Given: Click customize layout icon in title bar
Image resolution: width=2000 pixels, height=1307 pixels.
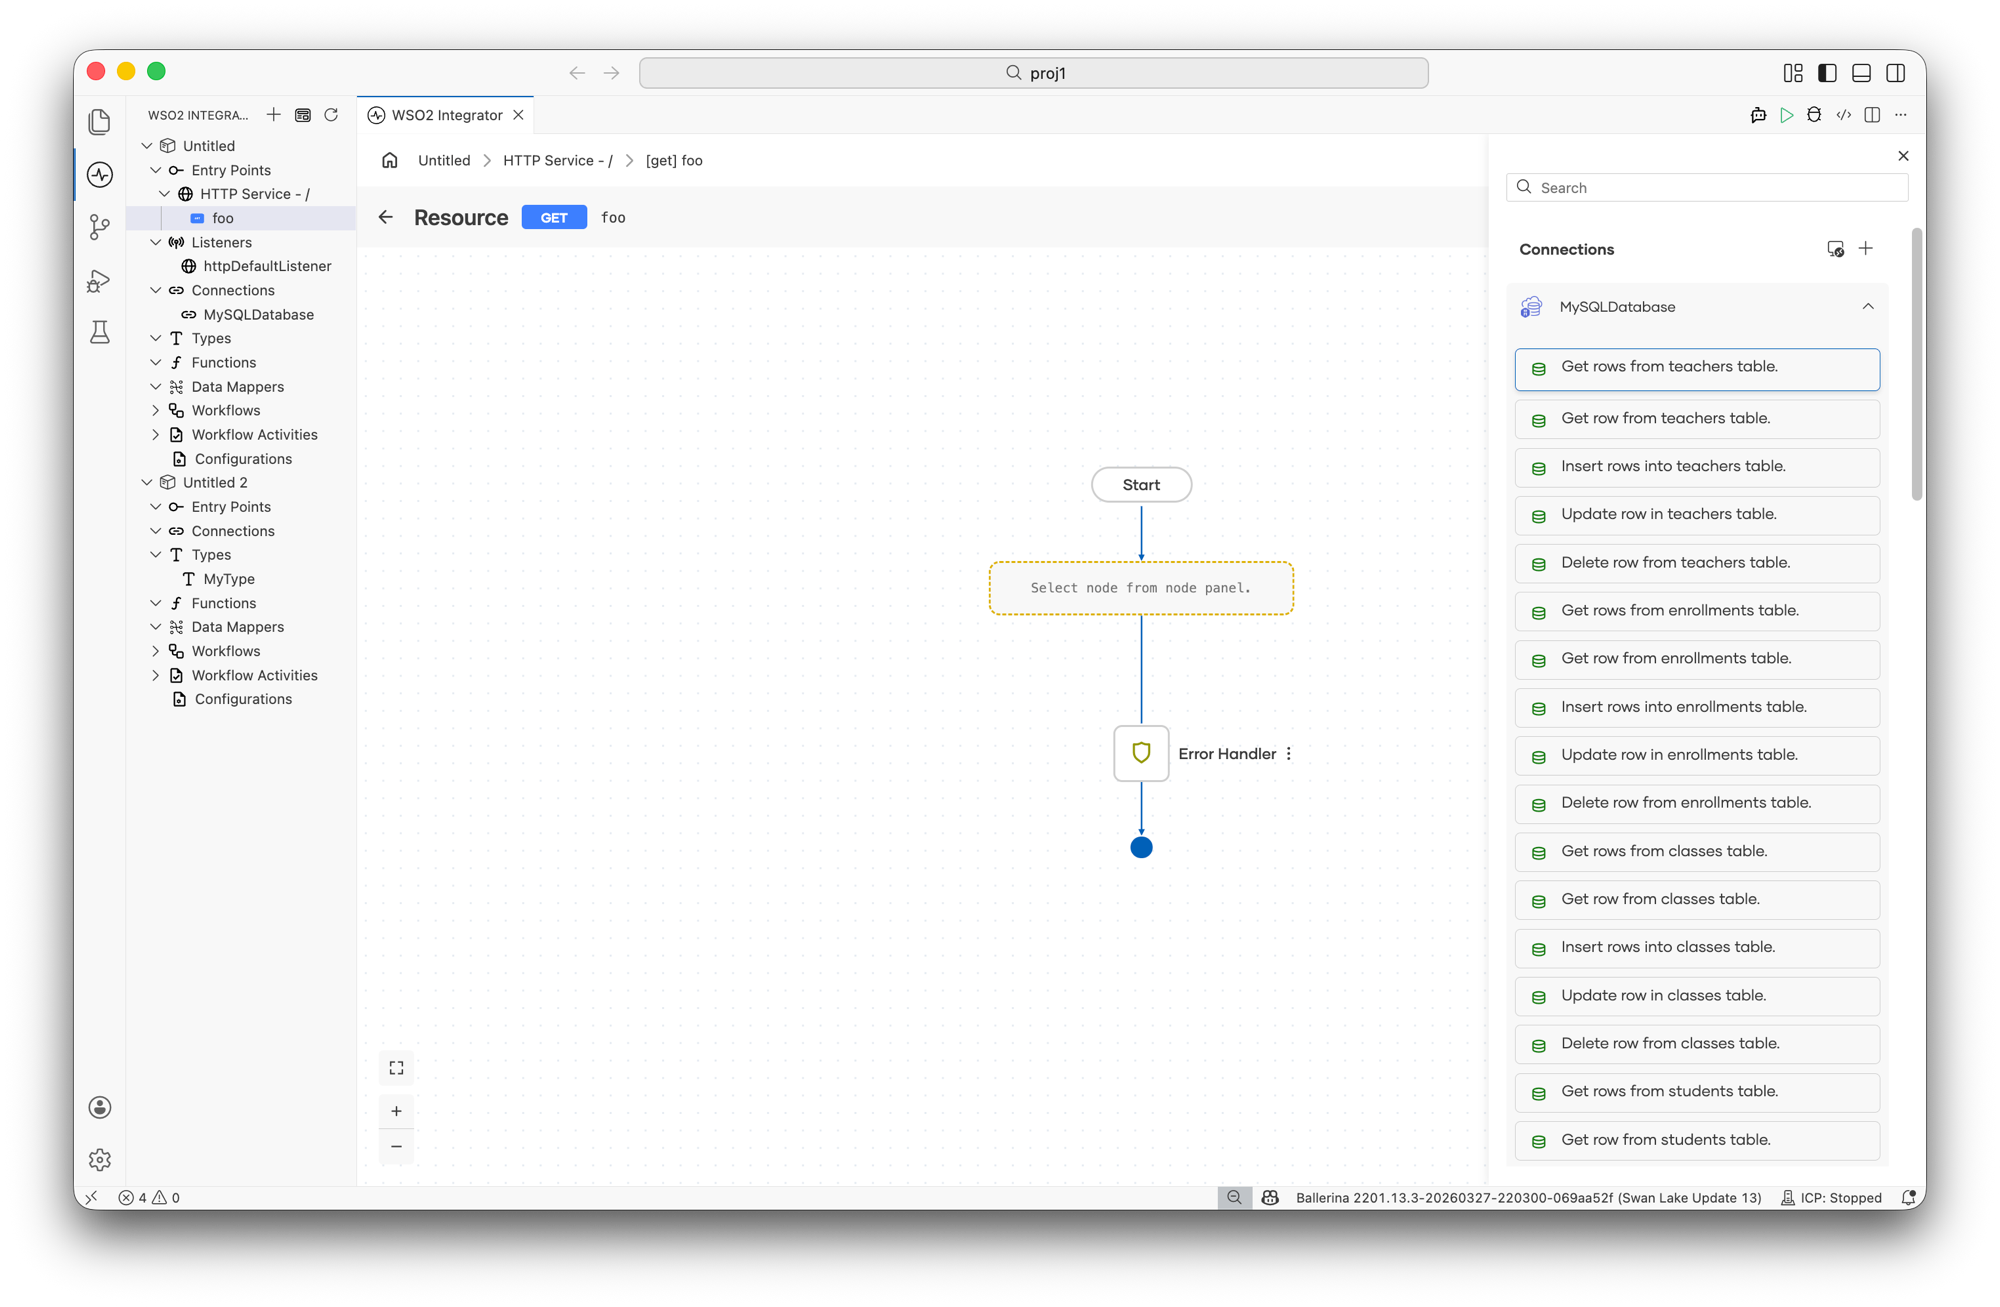Looking at the screenshot, I should tap(1793, 73).
